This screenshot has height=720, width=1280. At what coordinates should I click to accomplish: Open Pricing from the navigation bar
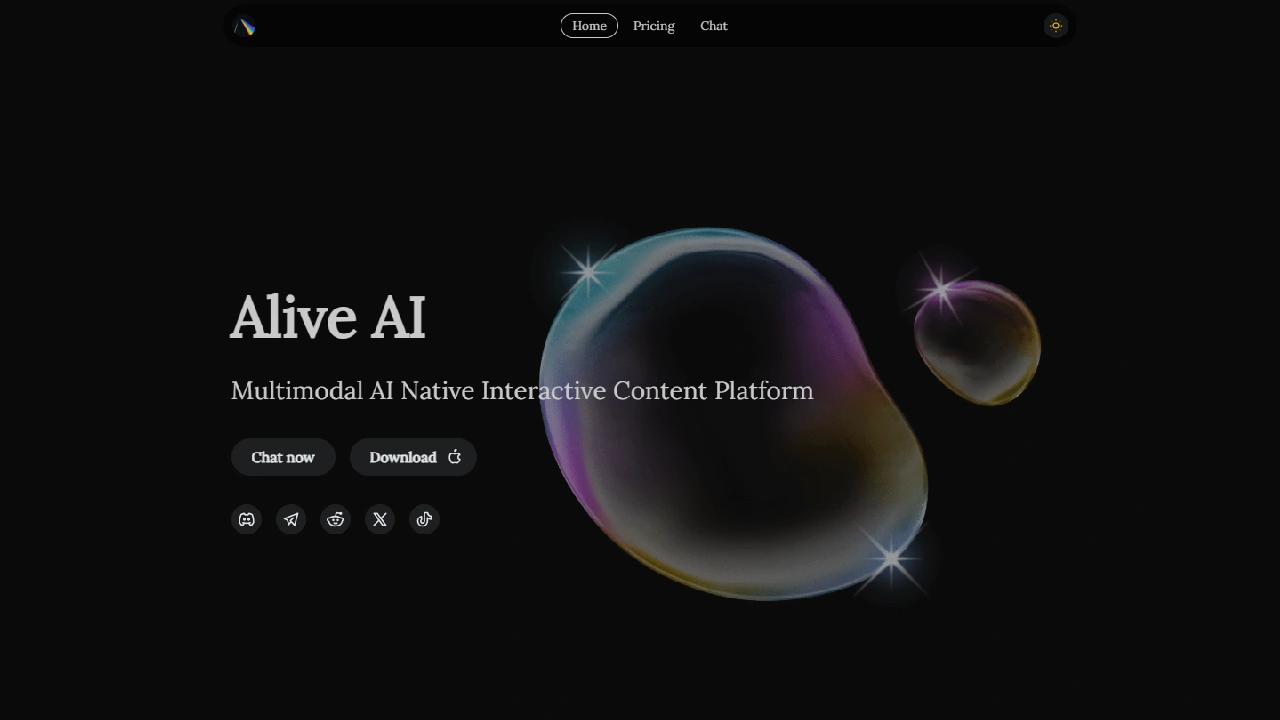tap(653, 25)
